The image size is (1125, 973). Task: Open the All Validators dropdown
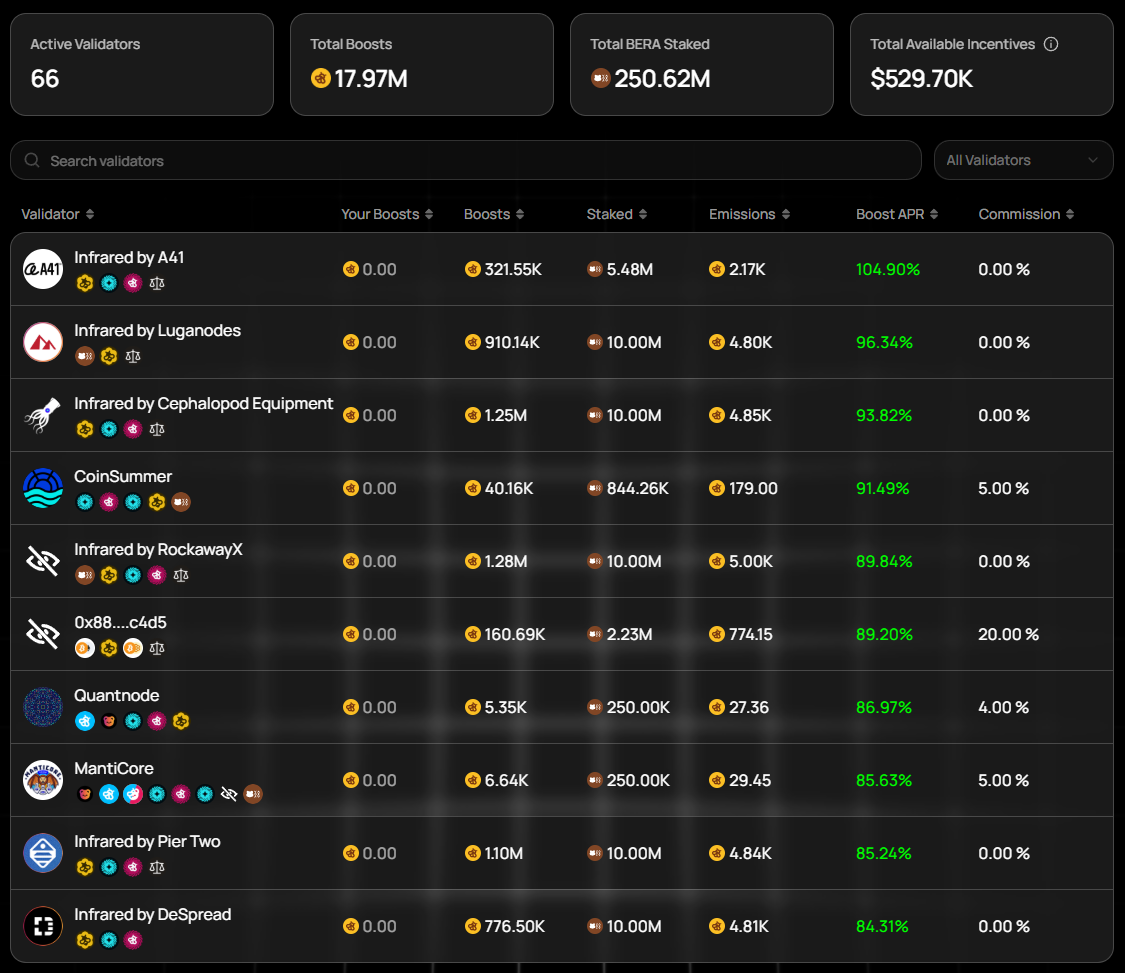[1023, 160]
